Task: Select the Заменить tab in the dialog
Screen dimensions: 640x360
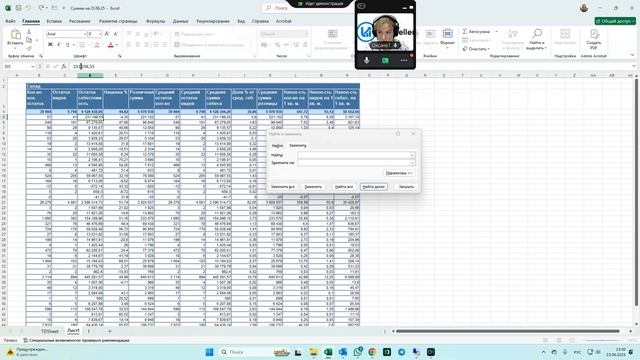Action: (298, 146)
